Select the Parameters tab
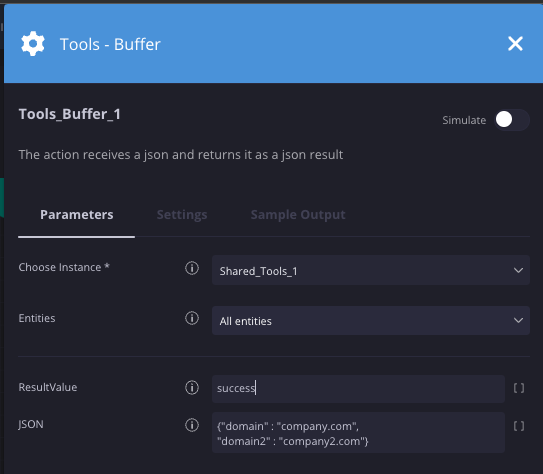 pos(77,215)
